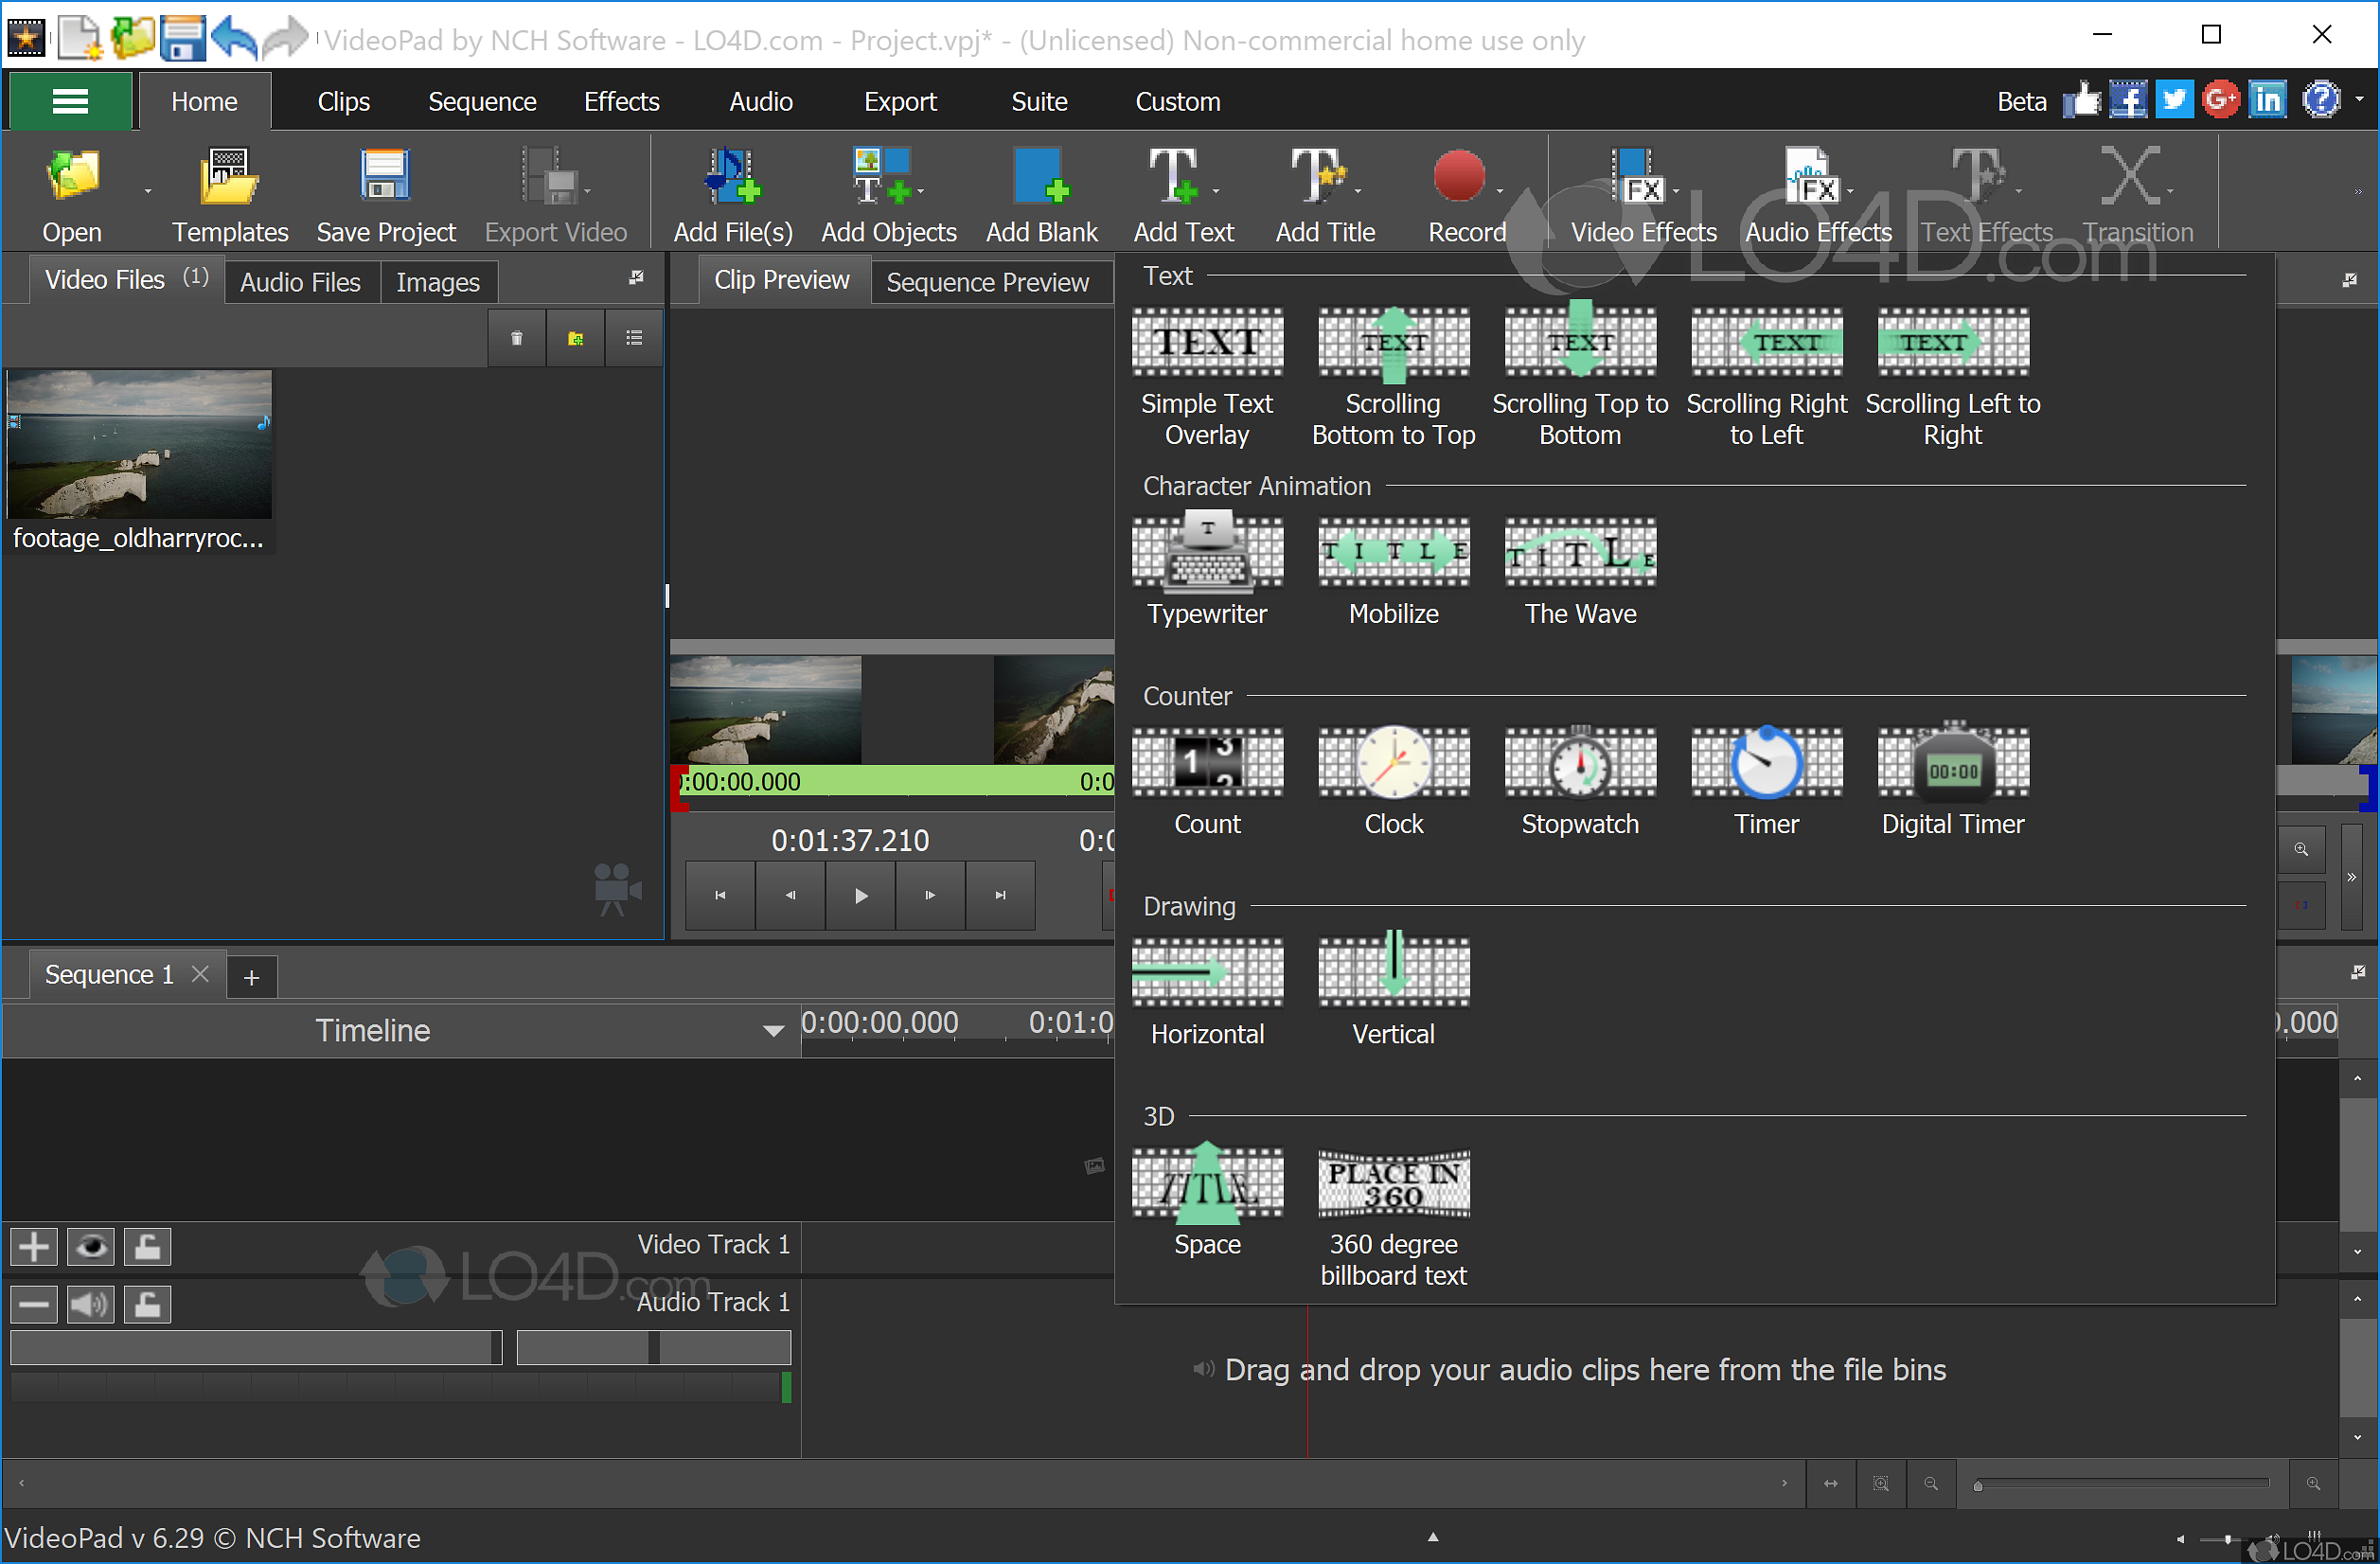Open the Add Text dropdown arrow

tap(1216, 191)
